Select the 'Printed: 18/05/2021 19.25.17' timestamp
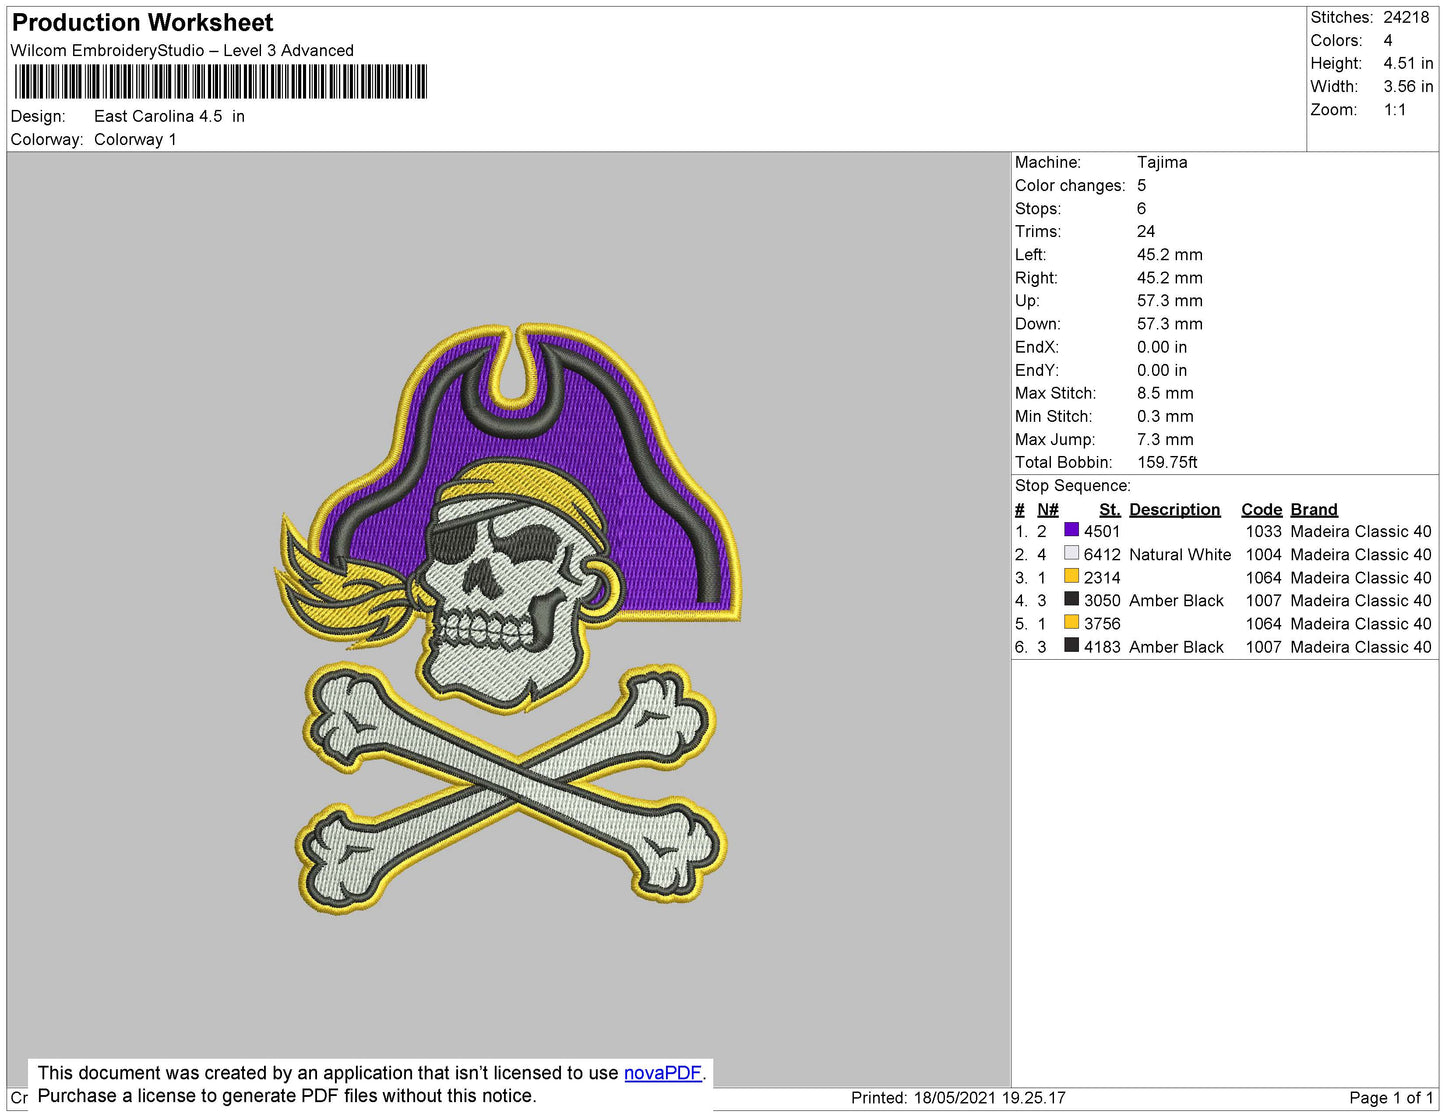1445x1117 pixels. tap(958, 1098)
